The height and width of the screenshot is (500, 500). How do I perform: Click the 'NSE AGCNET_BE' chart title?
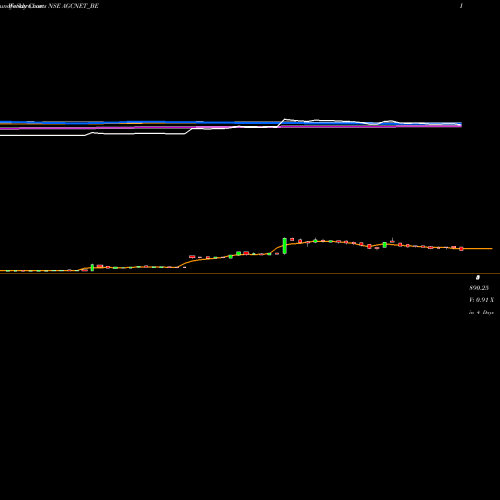[x=73, y=6]
